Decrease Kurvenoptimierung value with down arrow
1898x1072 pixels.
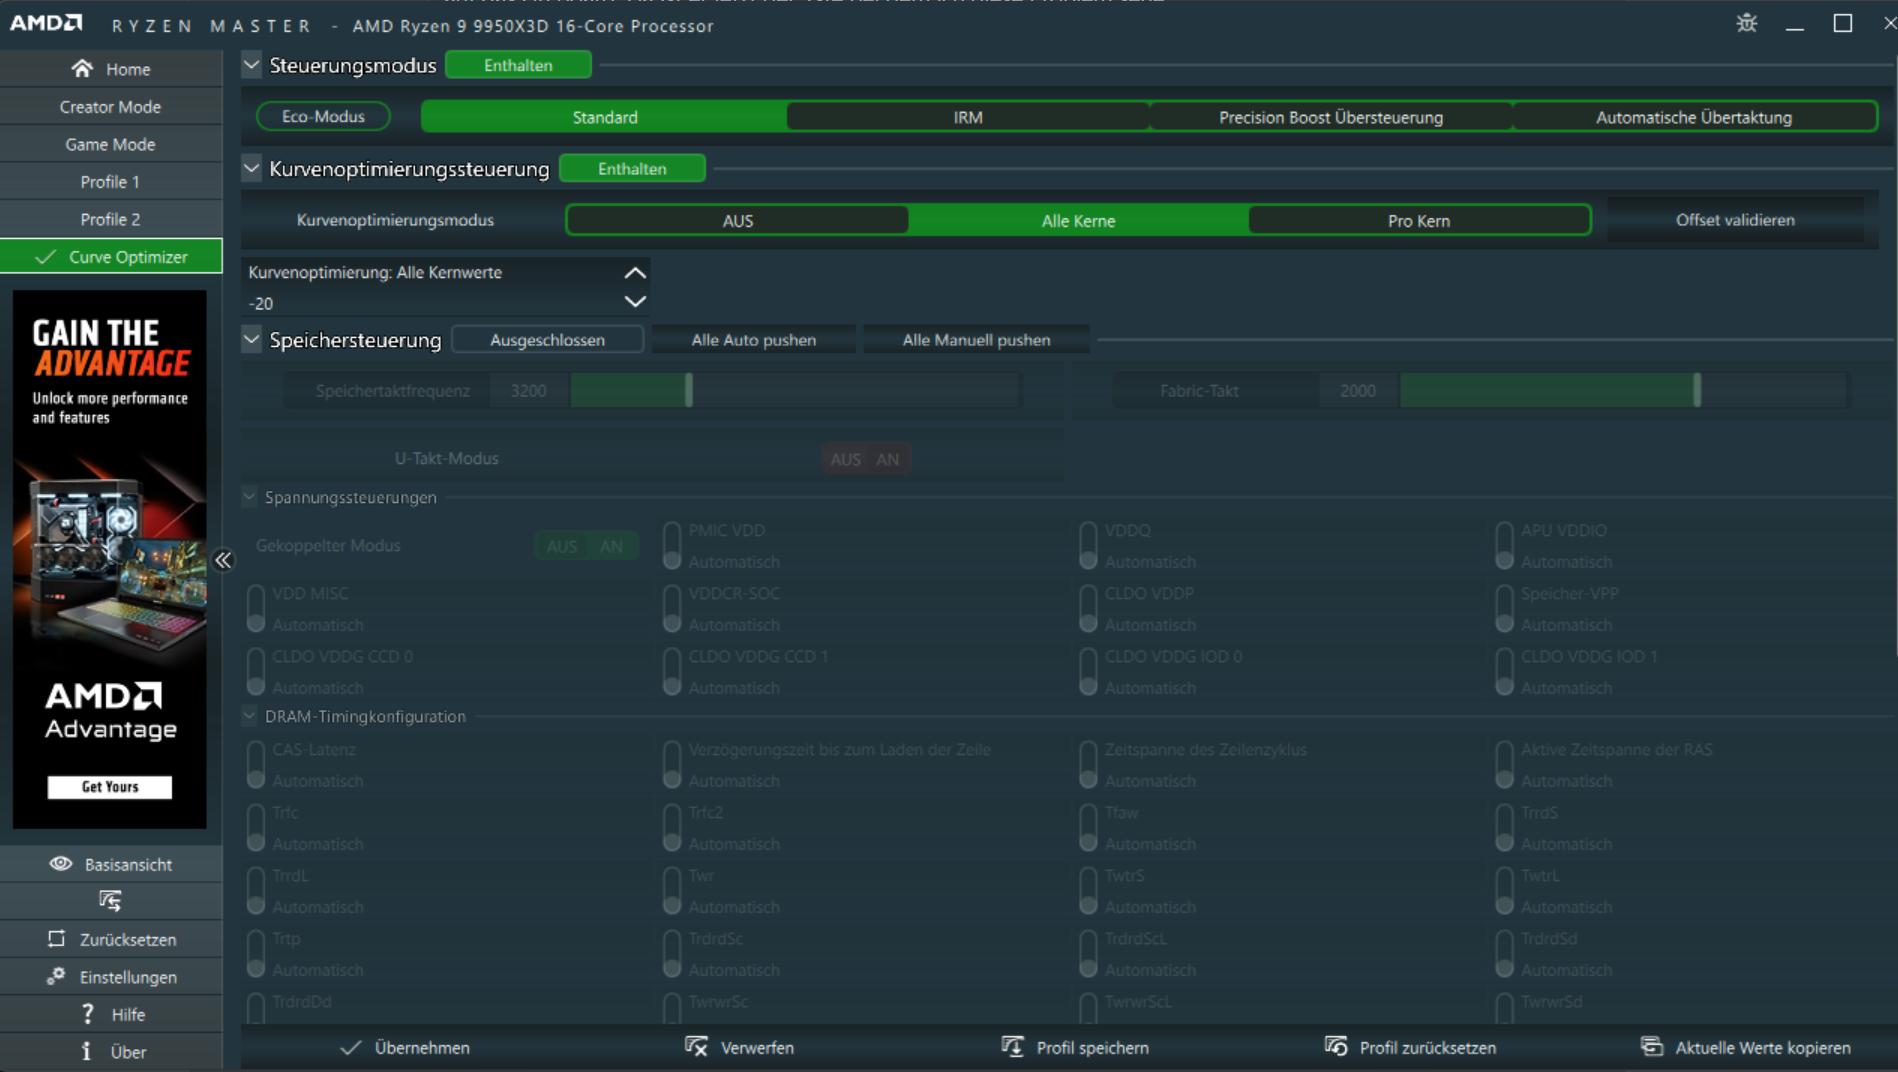point(635,301)
